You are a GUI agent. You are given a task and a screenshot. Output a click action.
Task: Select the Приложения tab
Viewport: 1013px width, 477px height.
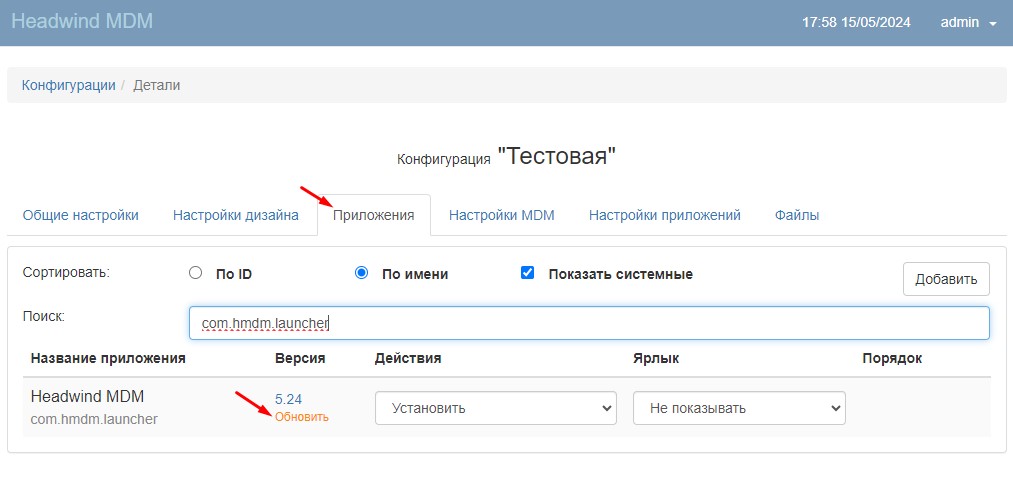[x=373, y=215]
